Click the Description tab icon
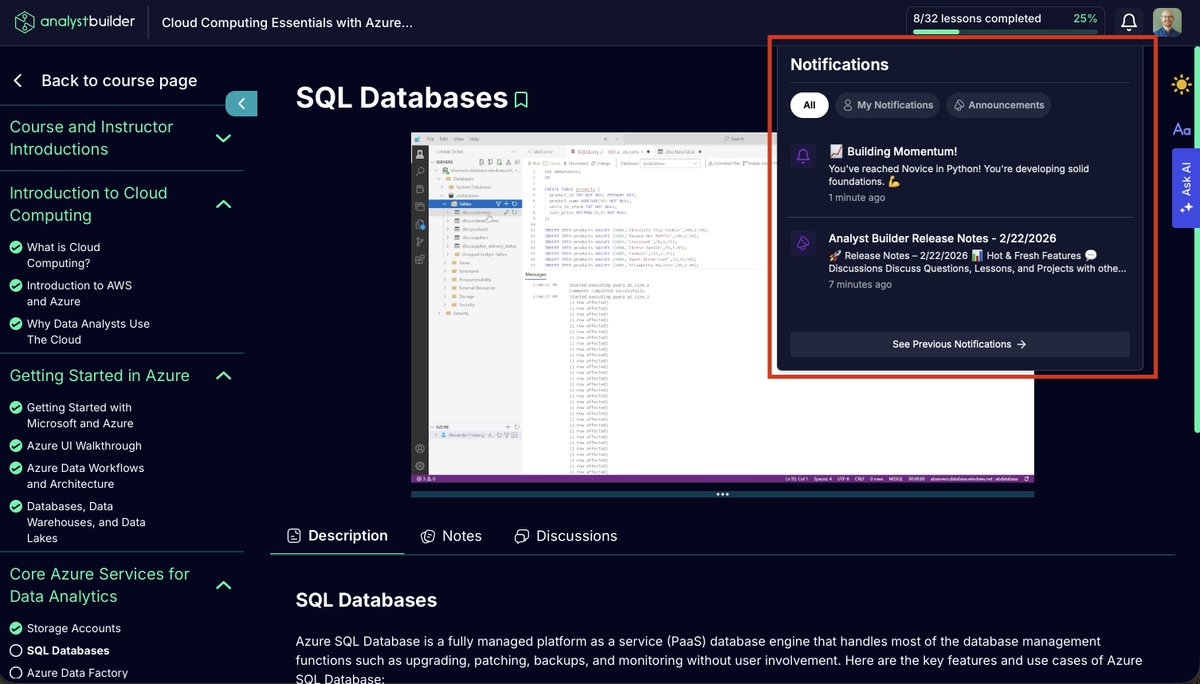 (x=294, y=536)
